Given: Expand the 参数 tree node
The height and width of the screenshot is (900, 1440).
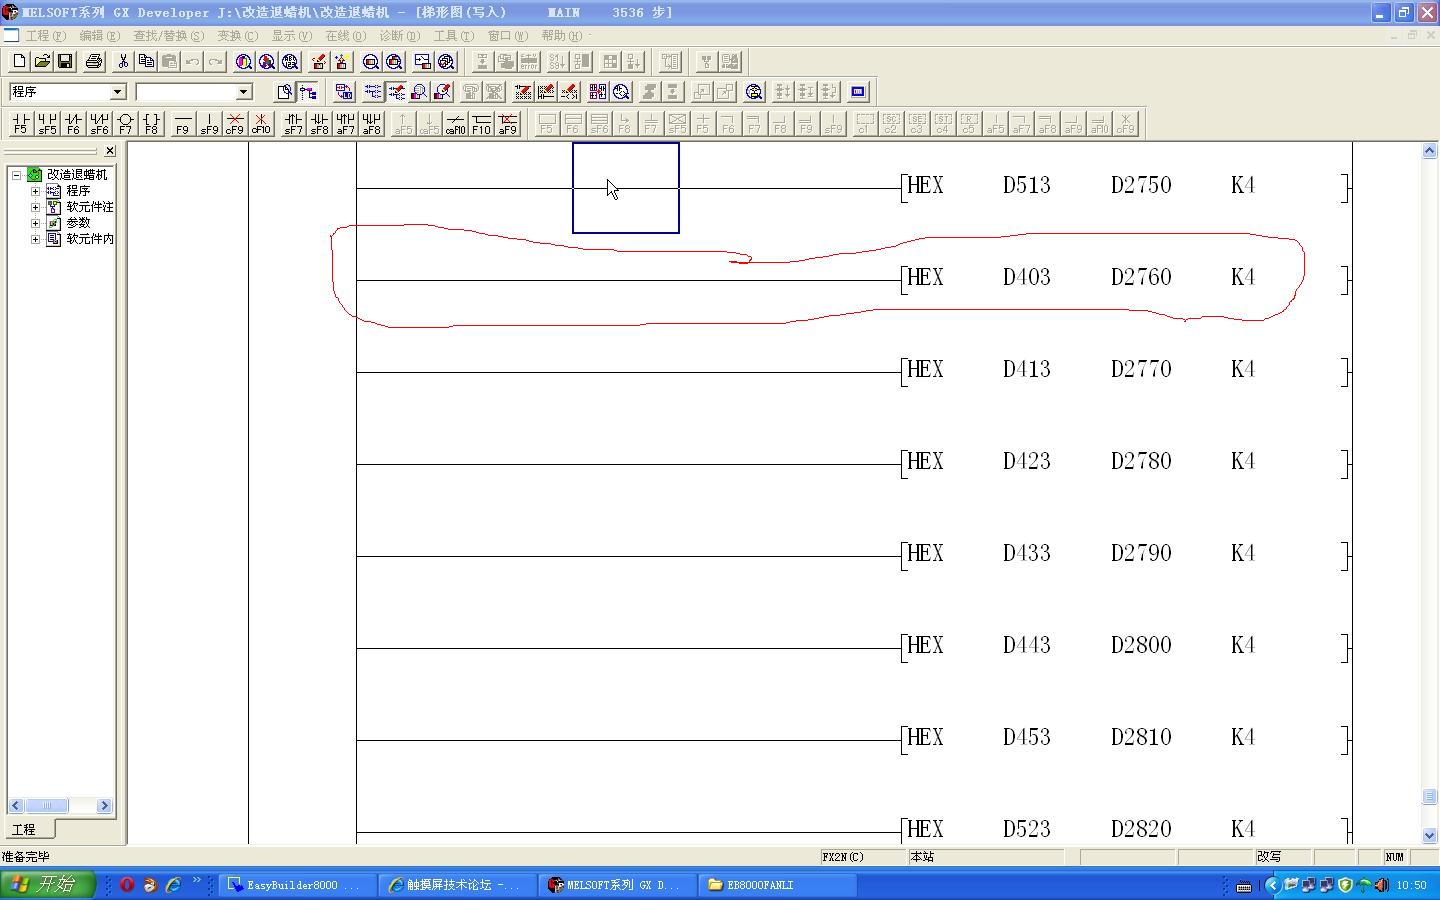Looking at the screenshot, I should 35,223.
